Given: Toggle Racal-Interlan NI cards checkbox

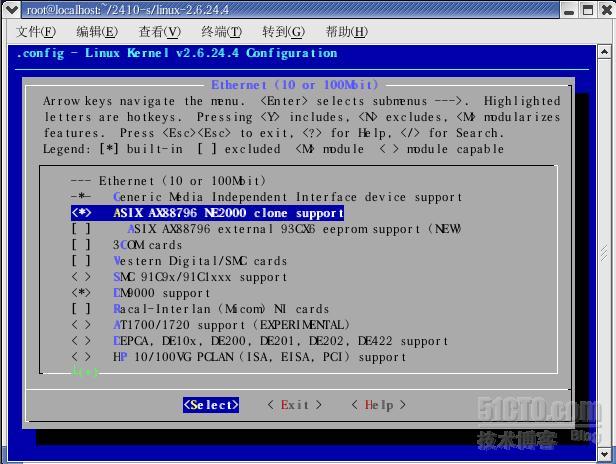Looking at the screenshot, I should (81, 309).
